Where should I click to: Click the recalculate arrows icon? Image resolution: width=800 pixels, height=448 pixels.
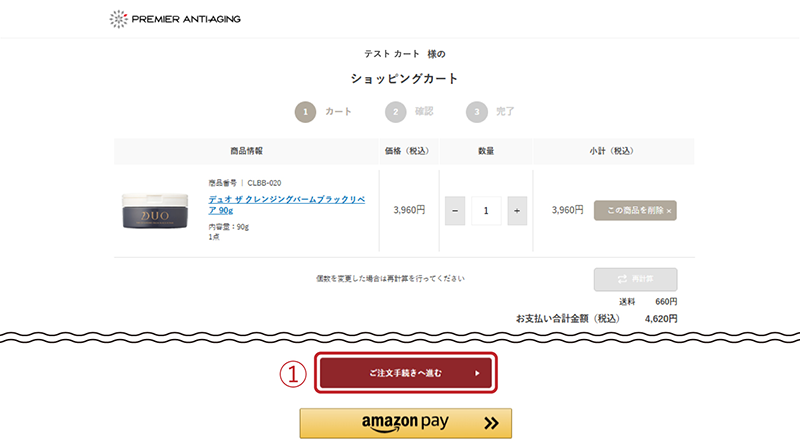622,279
